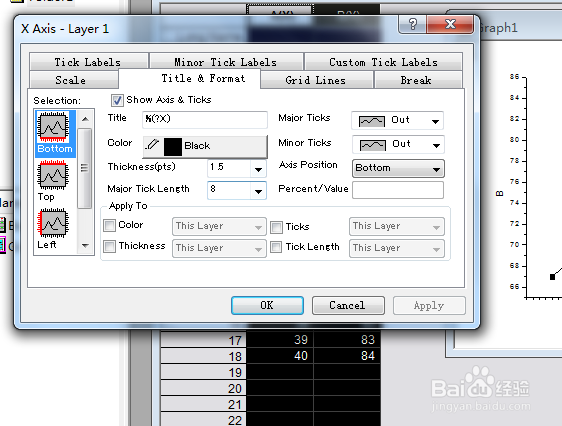
Task: Click the pencil icon in Color button
Action: coord(152,145)
